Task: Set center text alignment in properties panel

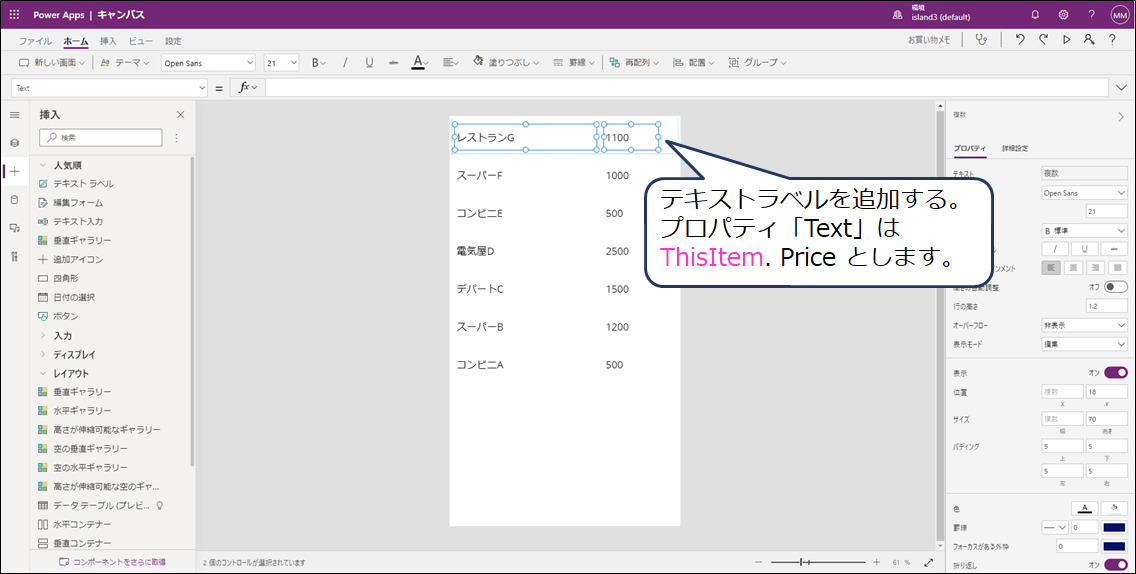Action: point(1073,268)
